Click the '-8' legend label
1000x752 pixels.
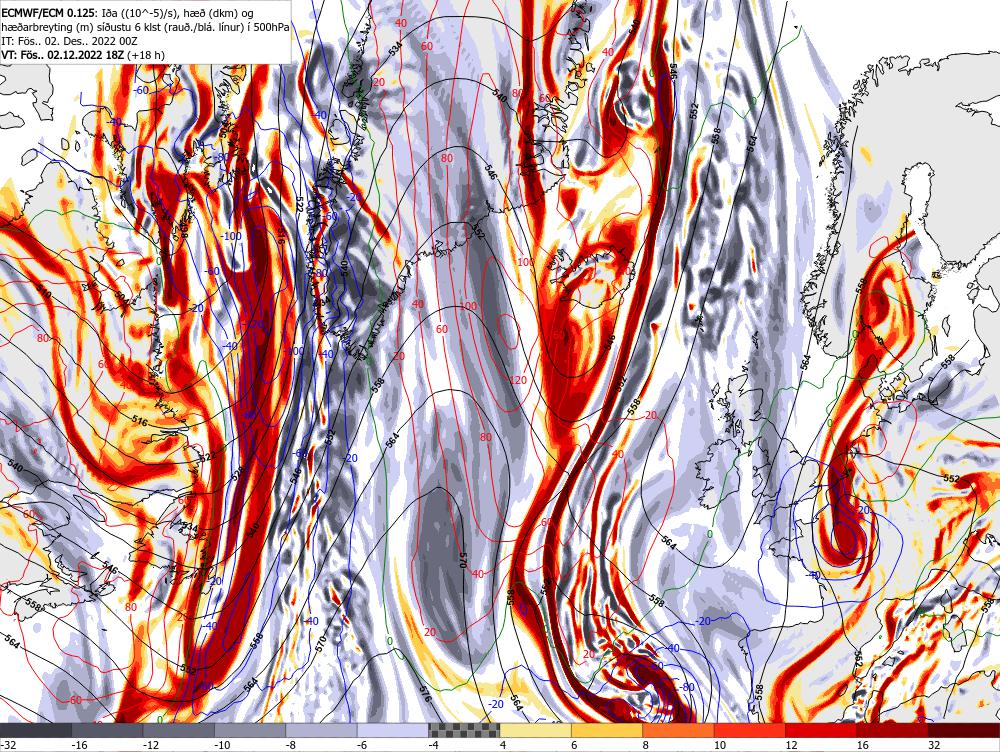[x=291, y=745]
